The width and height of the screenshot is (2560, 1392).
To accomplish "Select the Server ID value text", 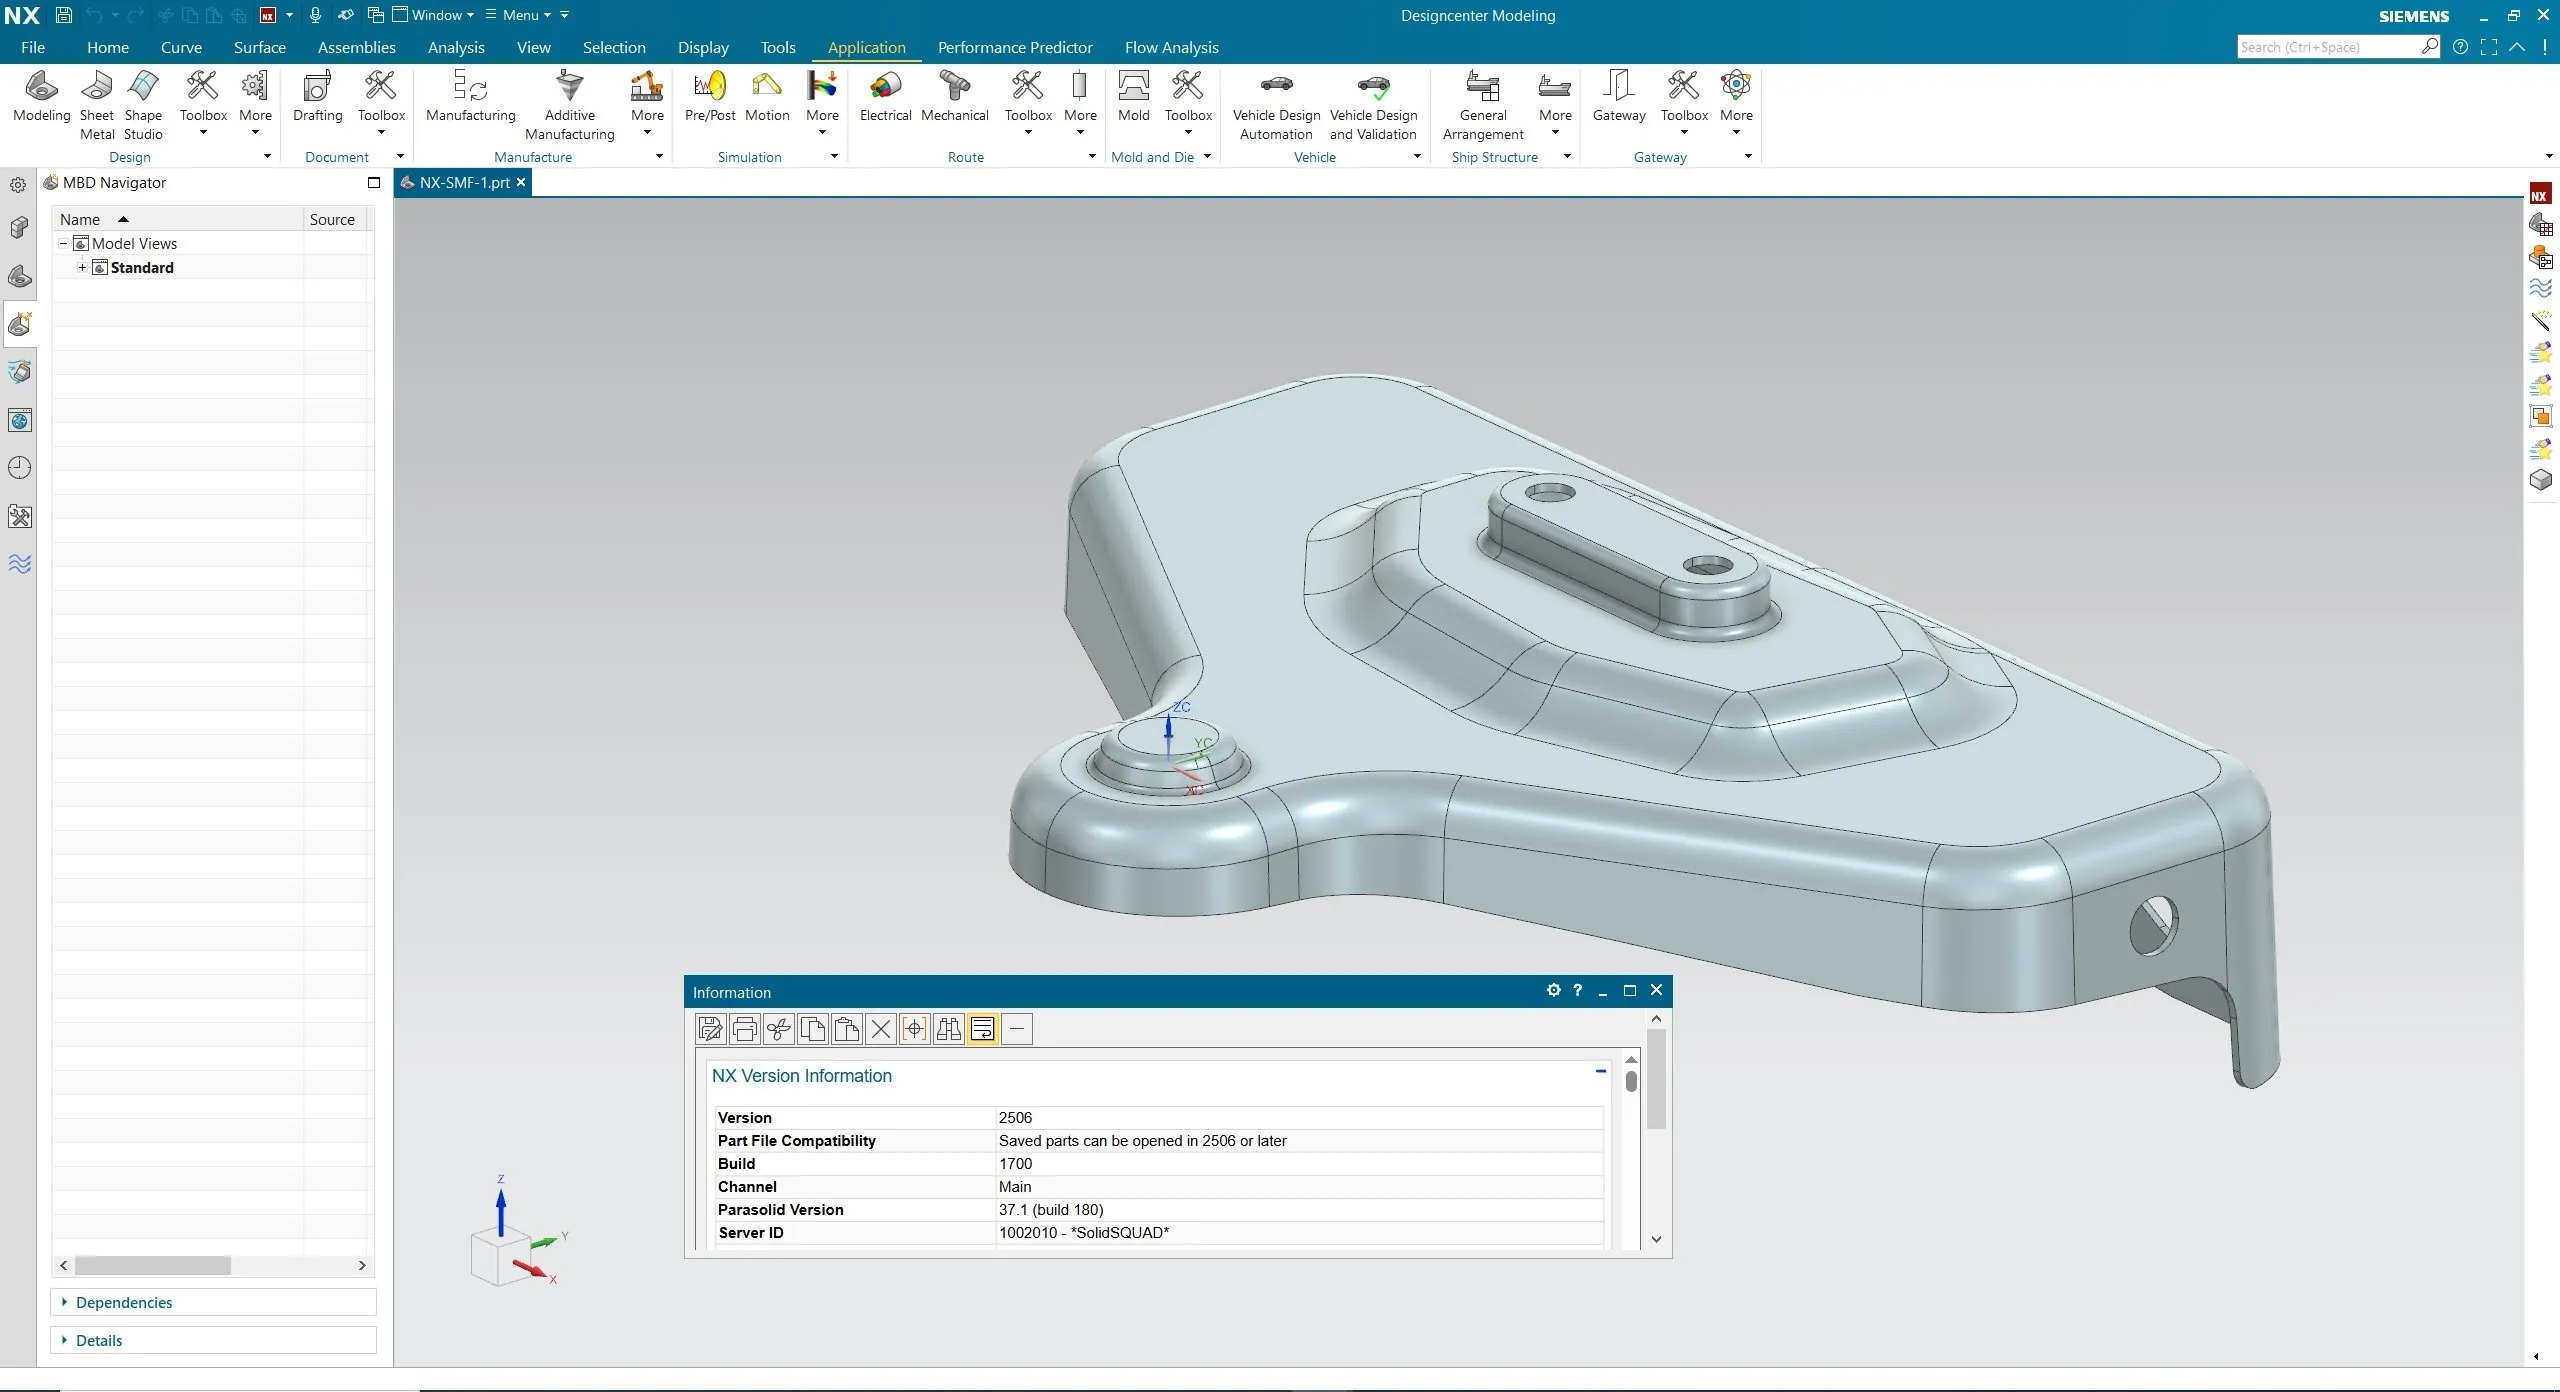I will (x=1083, y=1233).
